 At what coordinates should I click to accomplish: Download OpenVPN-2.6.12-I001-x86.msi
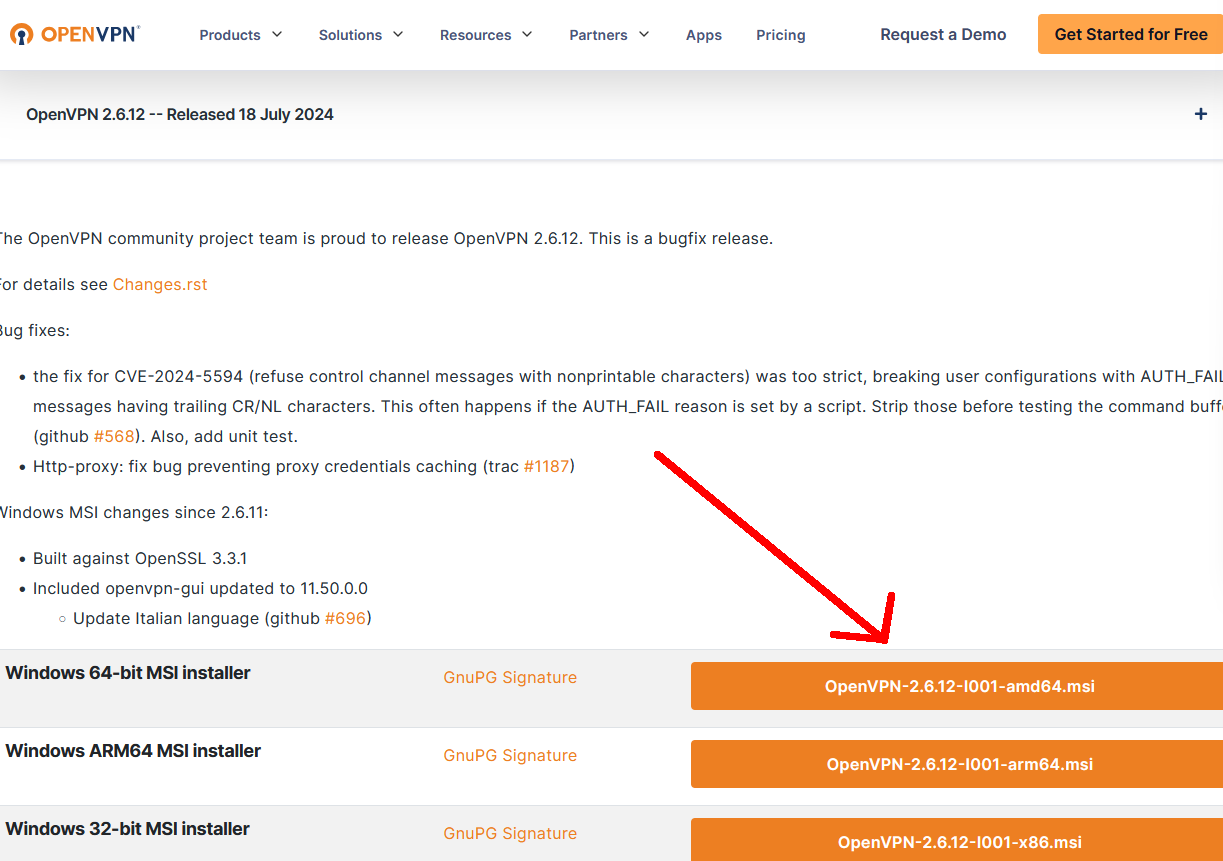957,840
